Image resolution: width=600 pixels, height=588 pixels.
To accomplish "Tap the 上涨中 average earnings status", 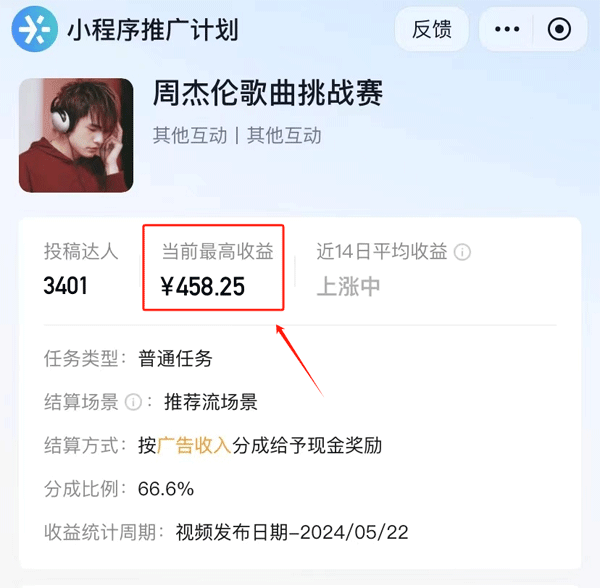I will tap(348, 287).
